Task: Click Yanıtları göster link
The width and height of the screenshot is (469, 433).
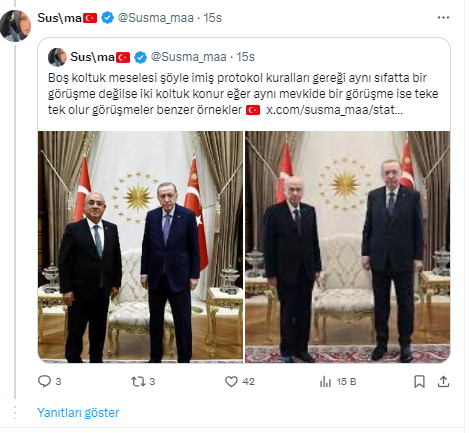Action: 78,413
